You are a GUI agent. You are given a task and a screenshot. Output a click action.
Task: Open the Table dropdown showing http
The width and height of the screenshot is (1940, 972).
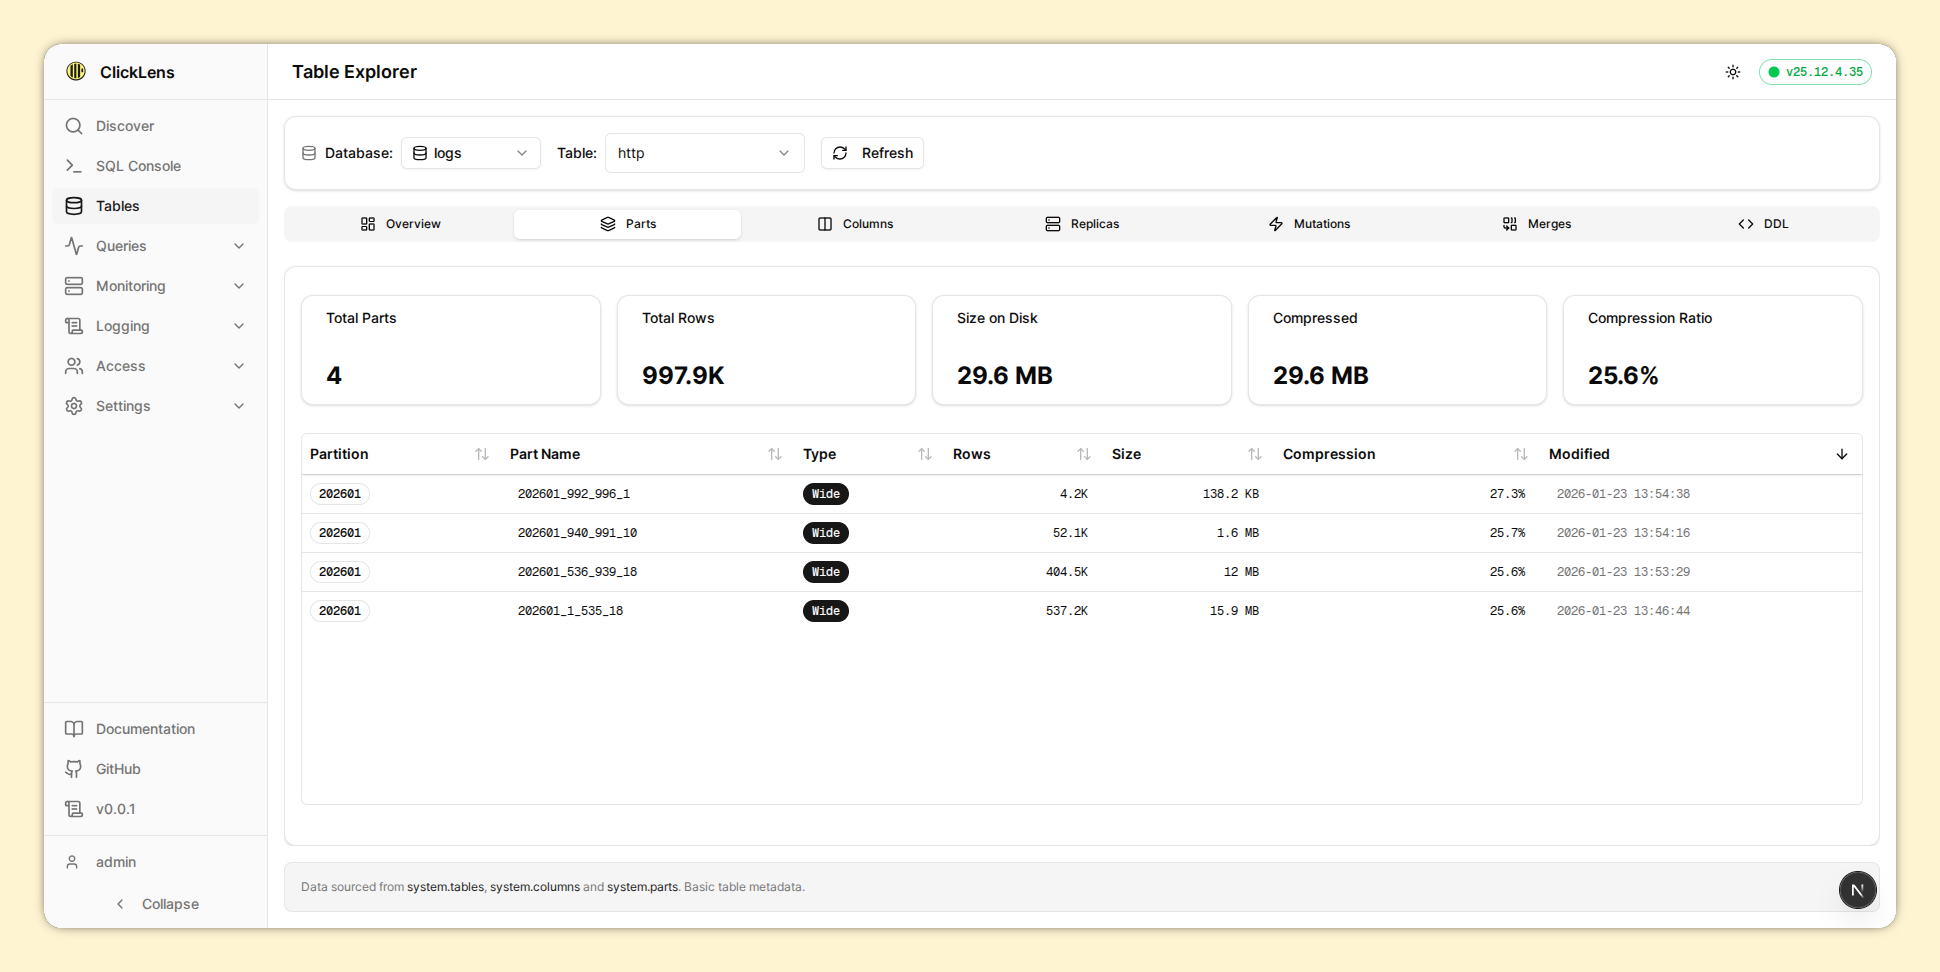pyautogui.click(x=704, y=153)
